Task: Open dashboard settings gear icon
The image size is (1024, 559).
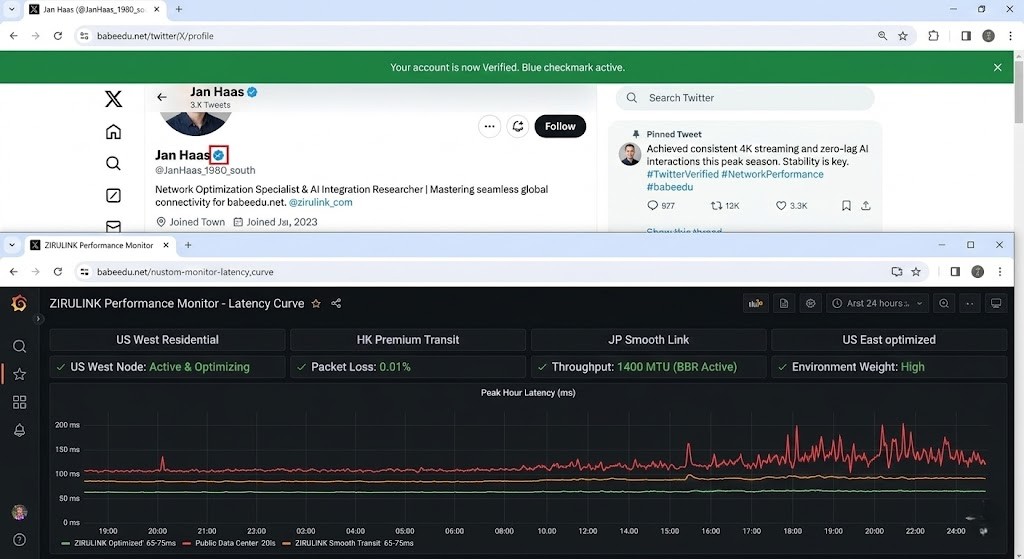Action: click(x=811, y=303)
